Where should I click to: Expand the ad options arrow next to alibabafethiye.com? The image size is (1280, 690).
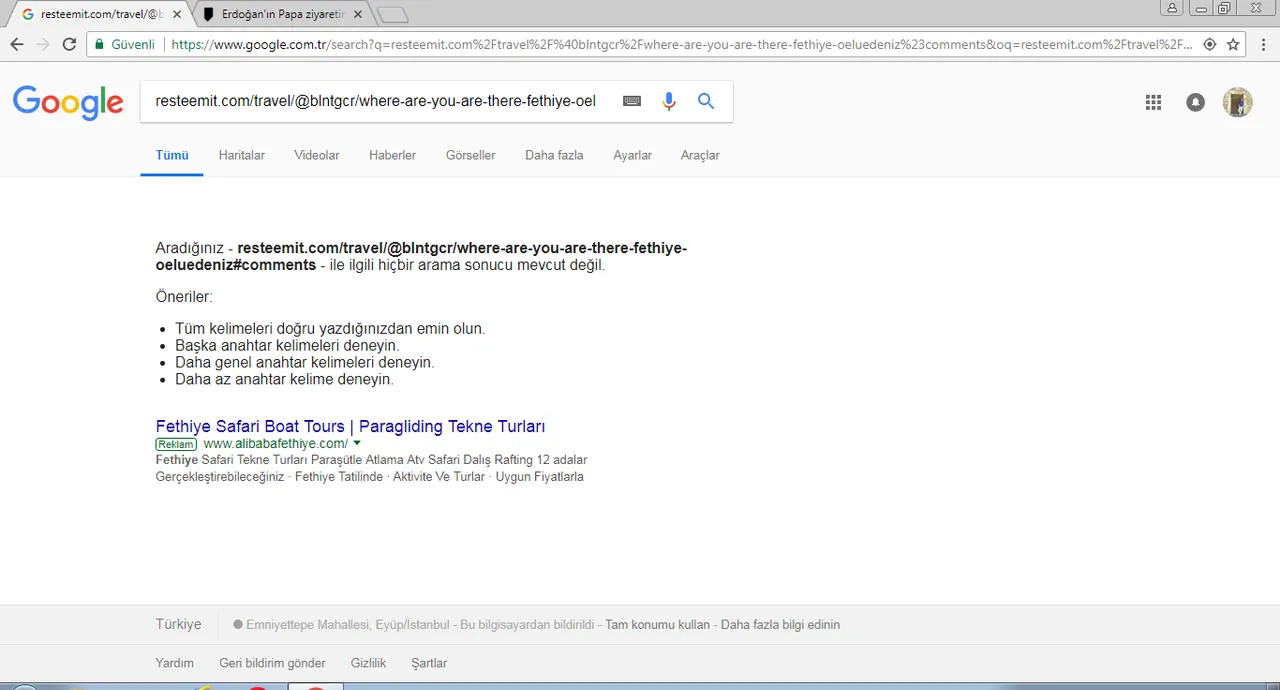point(357,443)
